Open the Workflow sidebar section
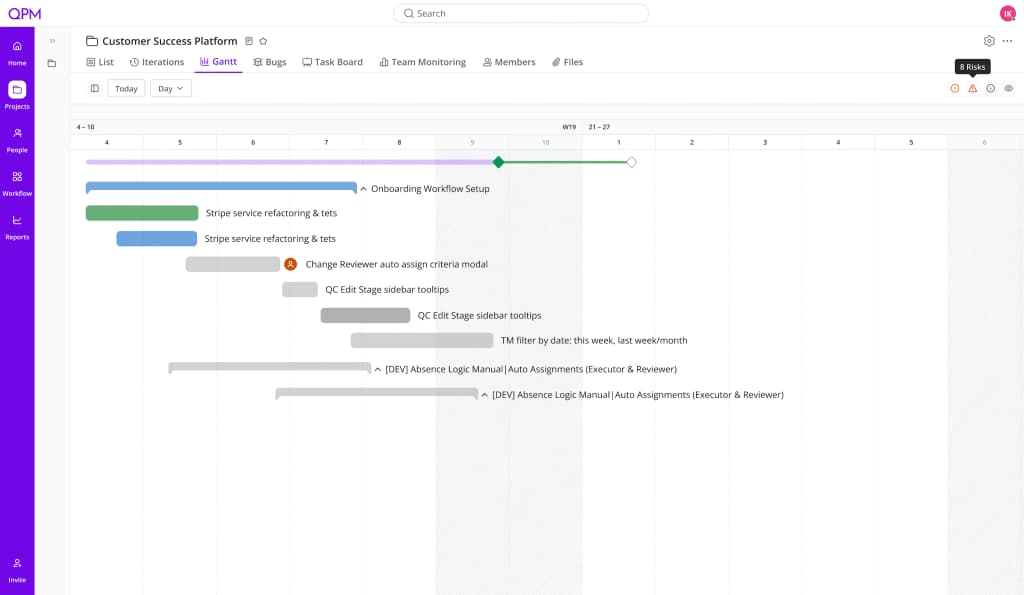The width and height of the screenshot is (1024, 595). point(17,184)
